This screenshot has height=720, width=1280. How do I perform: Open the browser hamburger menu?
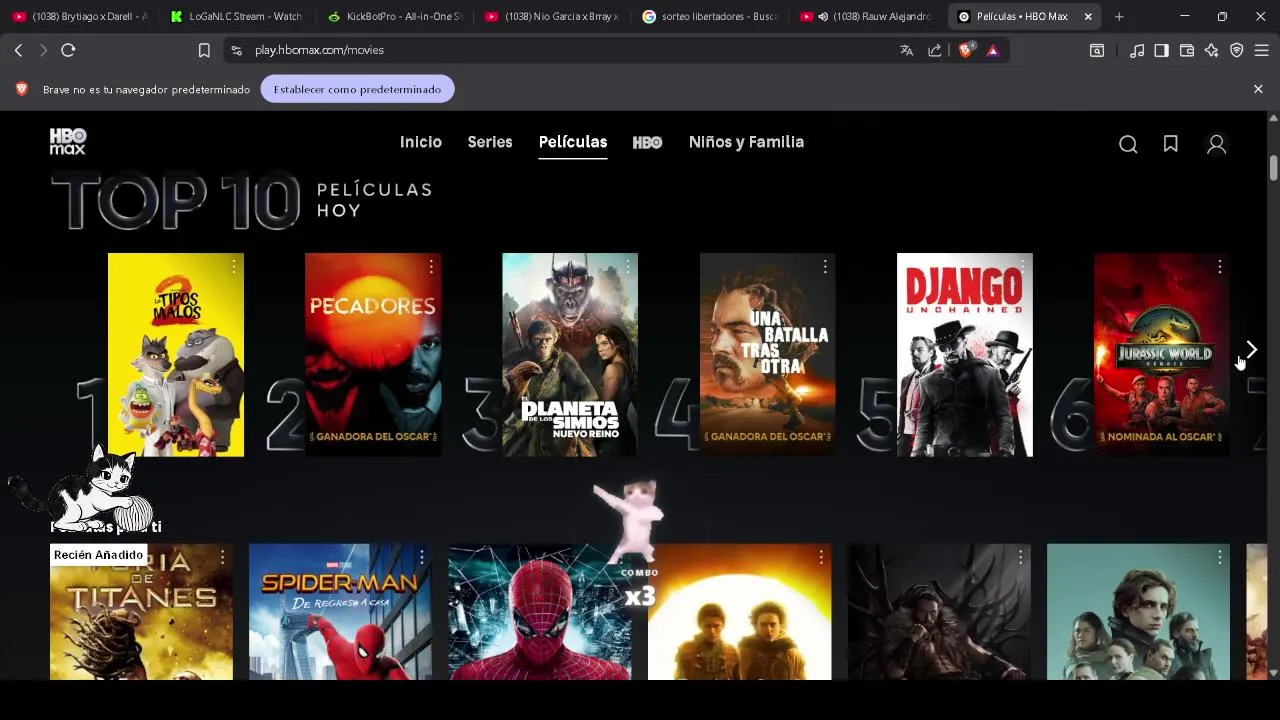[1261, 50]
